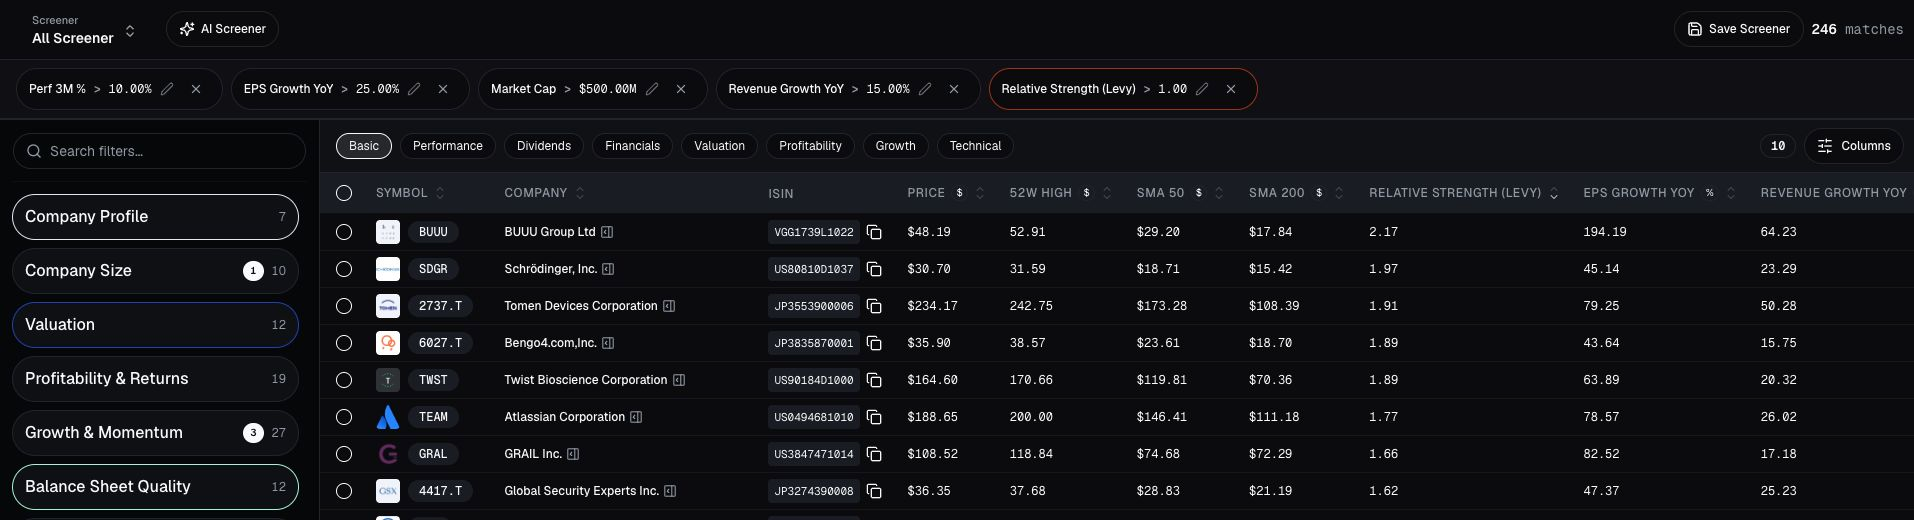Click the Search filters input
This screenshot has height=520, width=1914.
pyautogui.click(x=159, y=151)
